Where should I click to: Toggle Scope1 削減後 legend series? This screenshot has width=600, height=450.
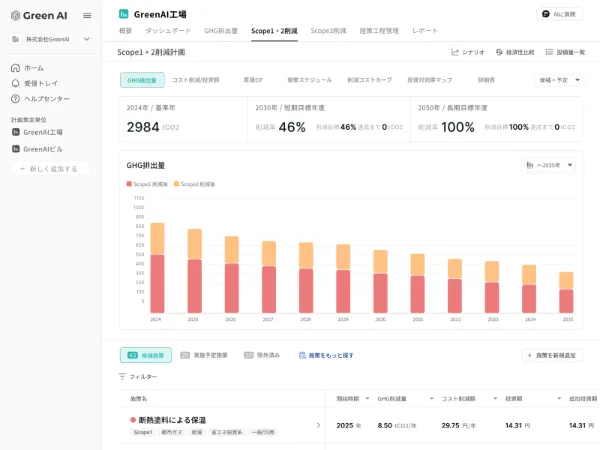pyautogui.click(x=148, y=184)
